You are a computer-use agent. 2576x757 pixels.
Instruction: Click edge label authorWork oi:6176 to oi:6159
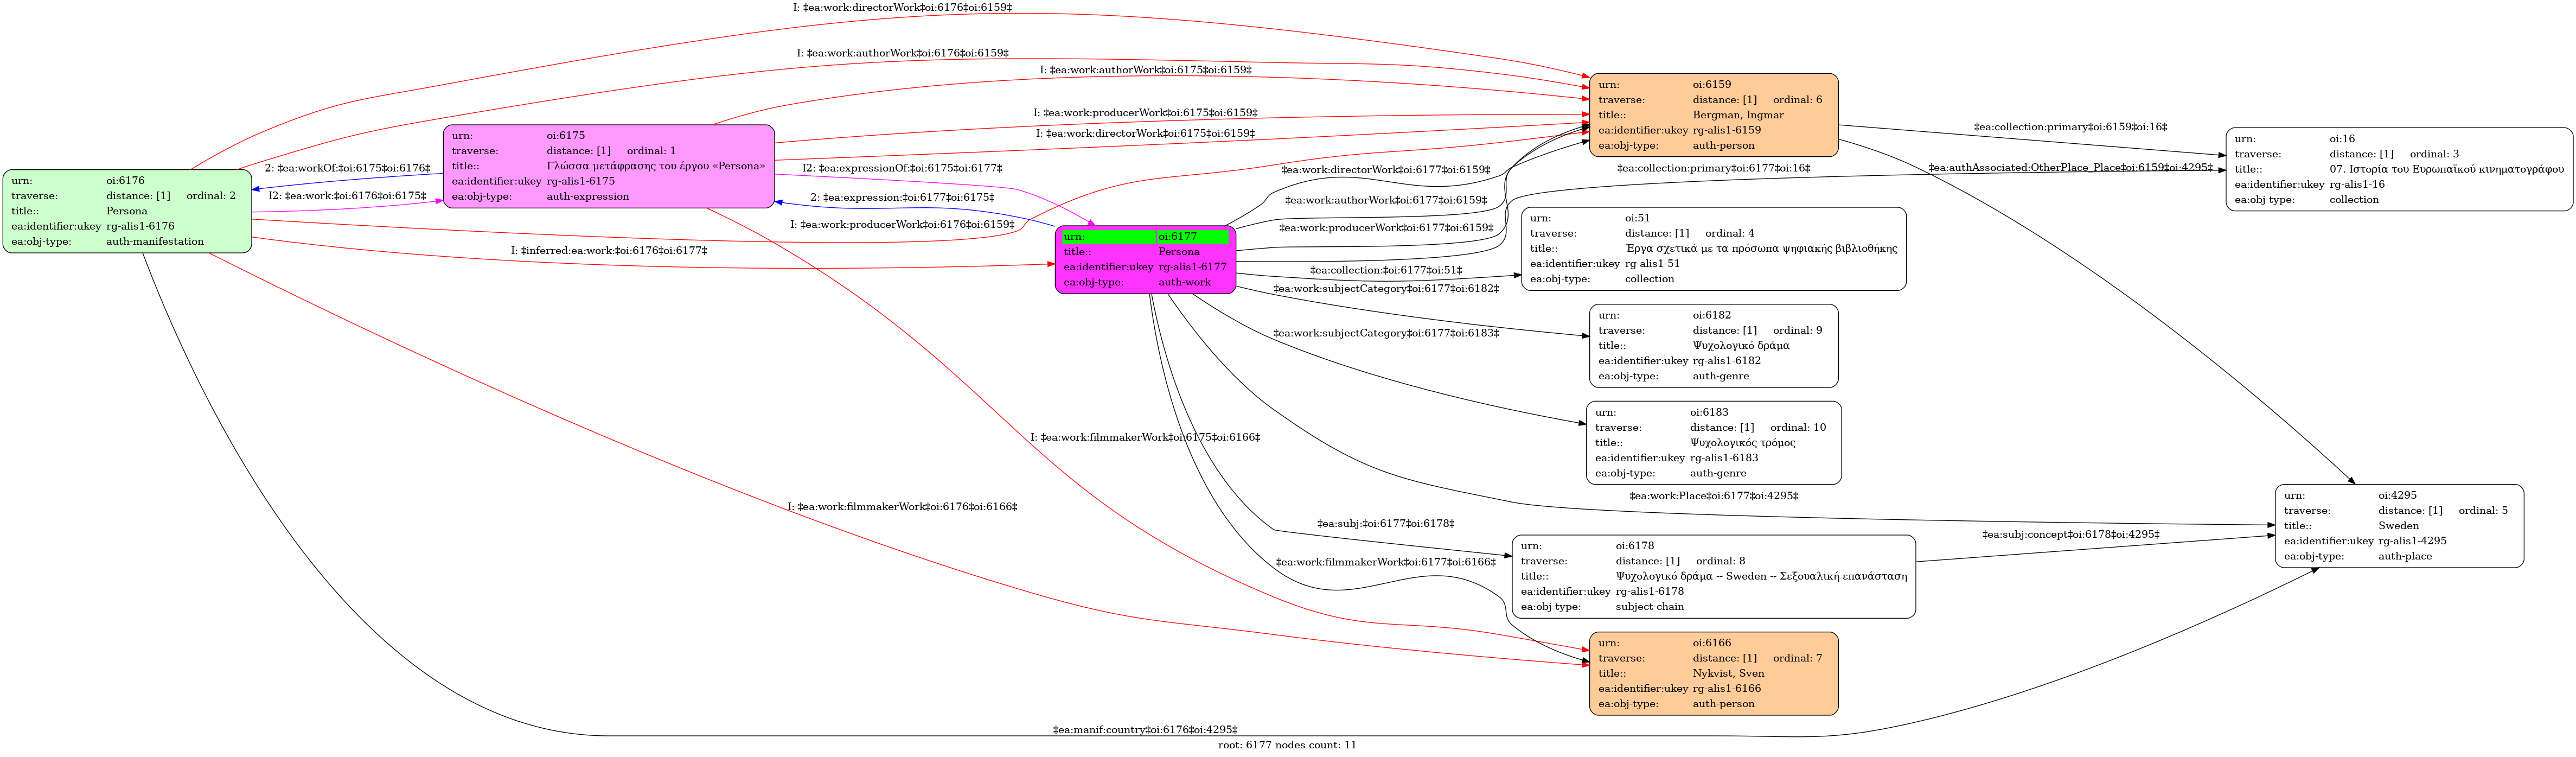(902, 53)
